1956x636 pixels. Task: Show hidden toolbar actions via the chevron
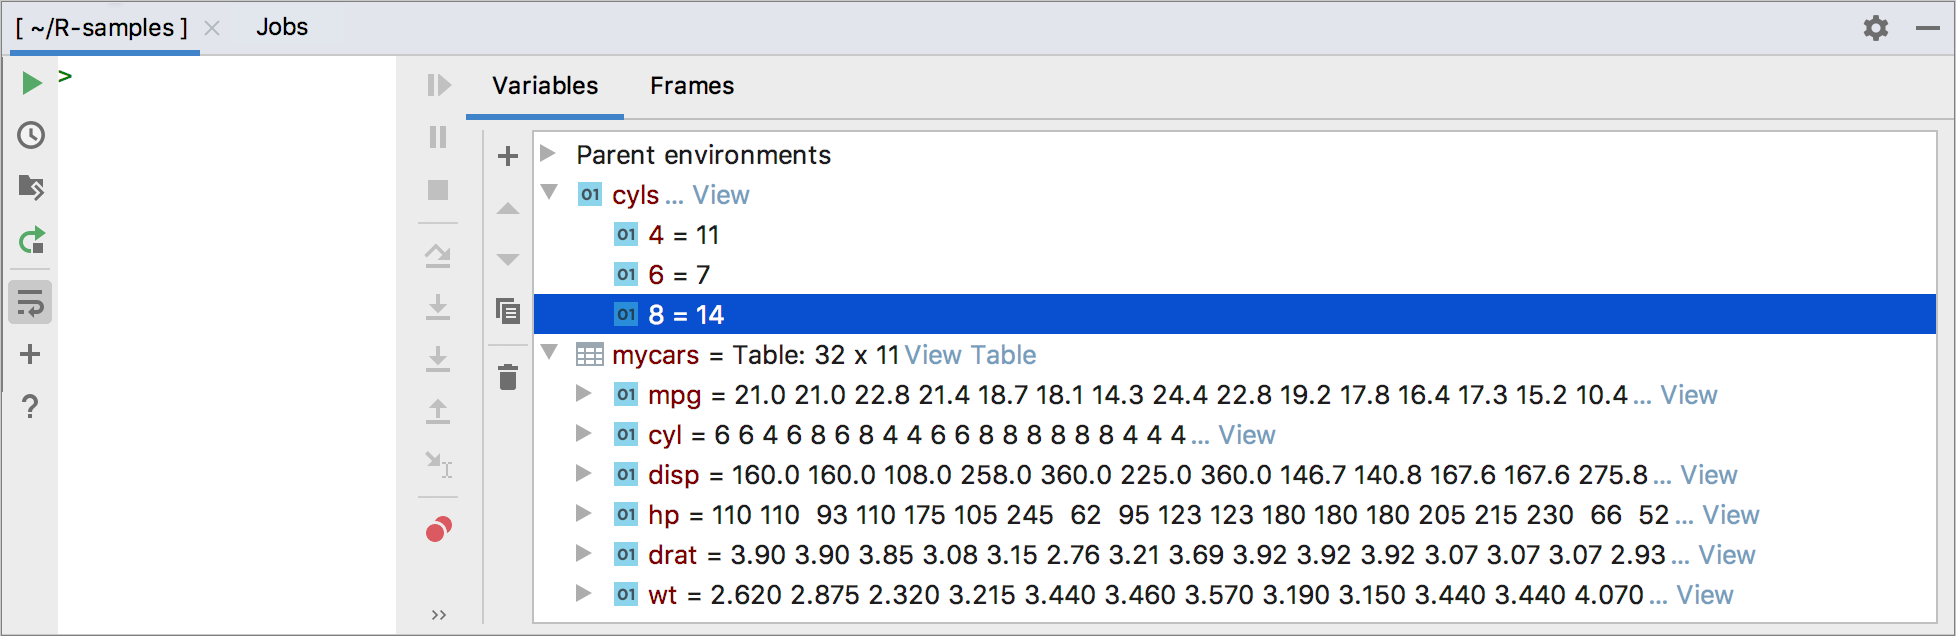[437, 613]
